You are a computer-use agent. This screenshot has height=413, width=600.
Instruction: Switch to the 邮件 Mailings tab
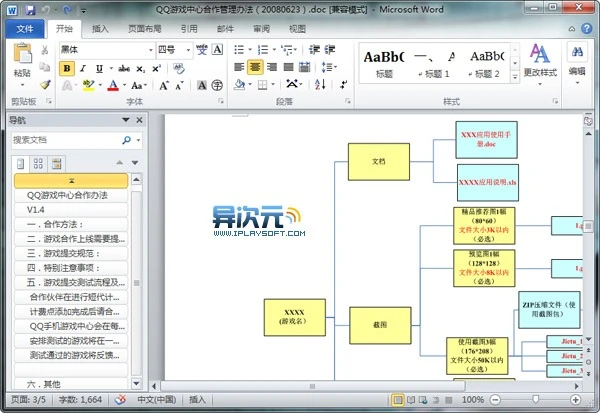coord(225,29)
